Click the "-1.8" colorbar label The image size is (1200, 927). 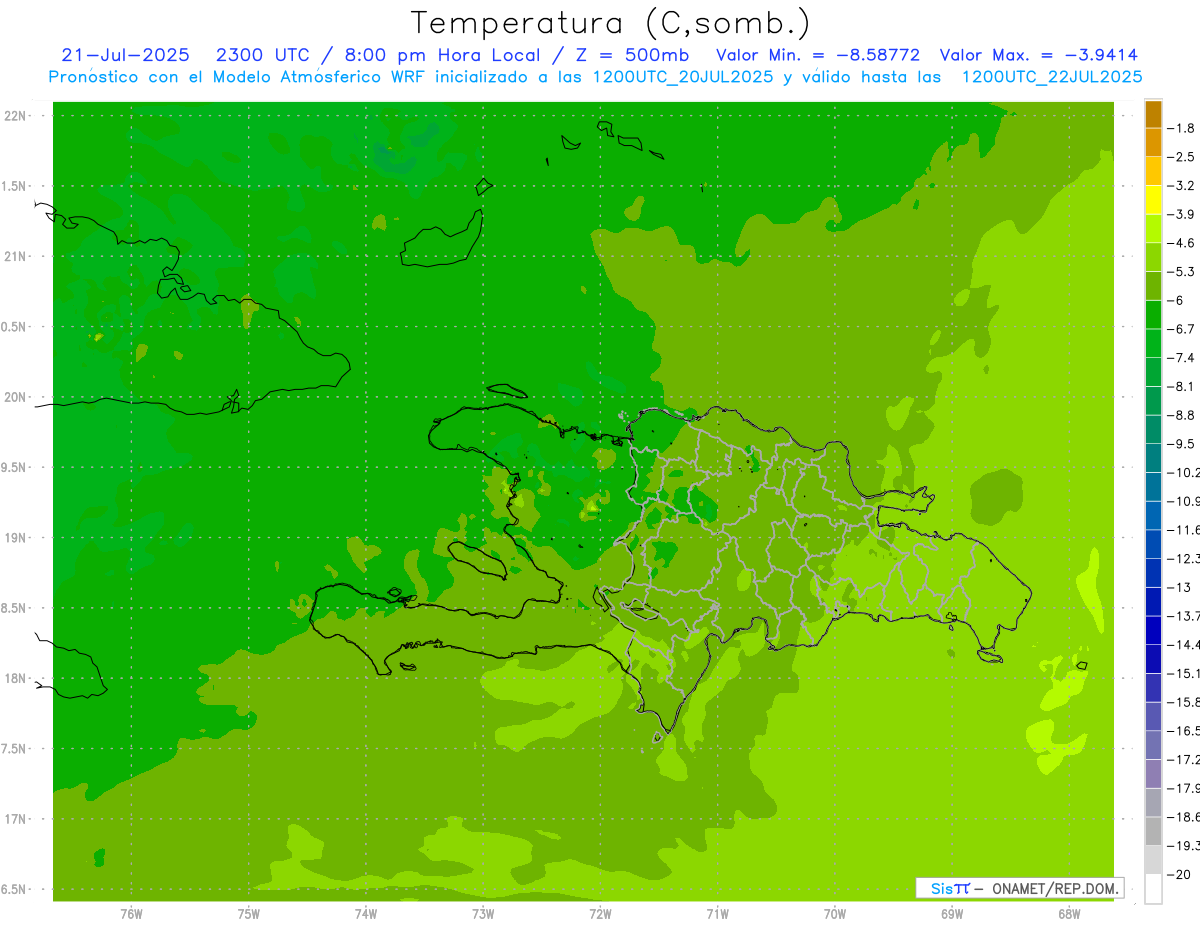1183,128
